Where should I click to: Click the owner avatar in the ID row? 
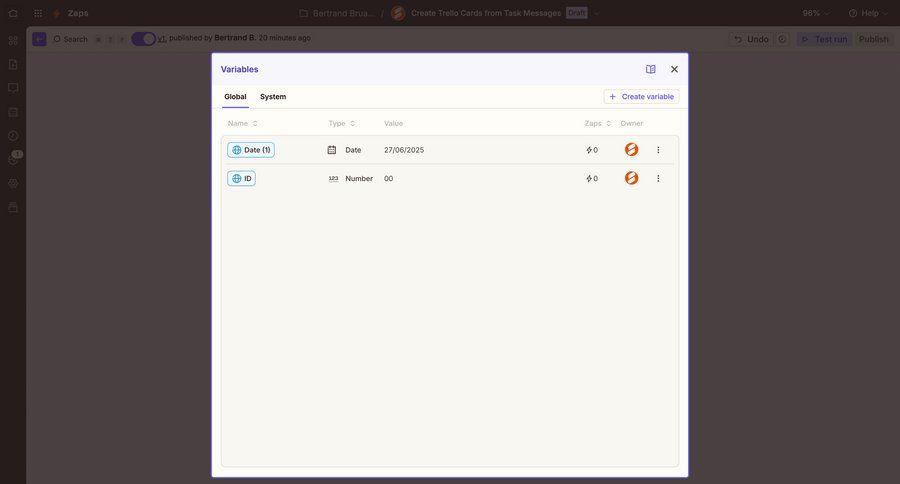631,178
